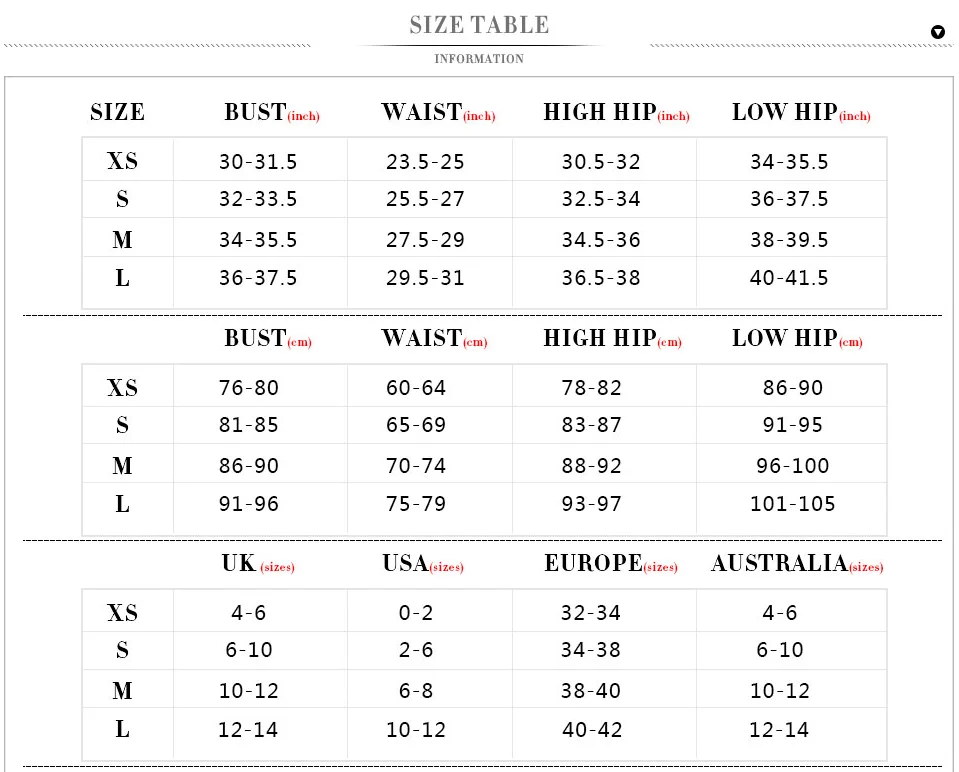Select the BUST (inch) column header
This screenshot has width=959, height=772.
(x=272, y=113)
